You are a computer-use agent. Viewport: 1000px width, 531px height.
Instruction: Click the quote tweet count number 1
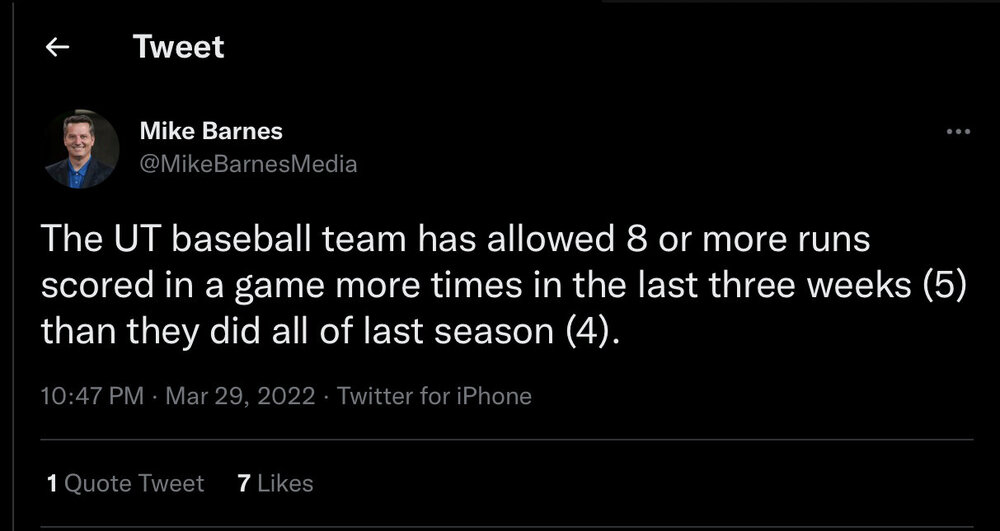point(52,484)
